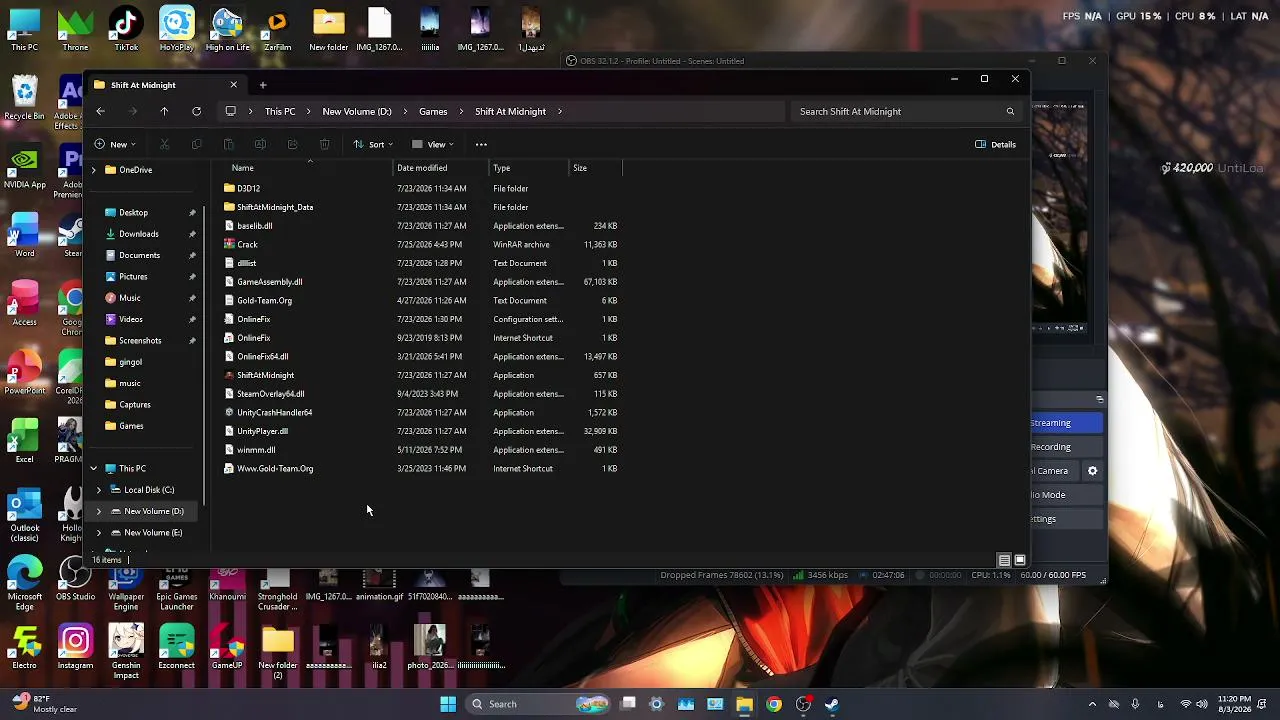This screenshot has height=720, width=1280.
Task: Open the New item dropdown
Action: click(116, 144)
